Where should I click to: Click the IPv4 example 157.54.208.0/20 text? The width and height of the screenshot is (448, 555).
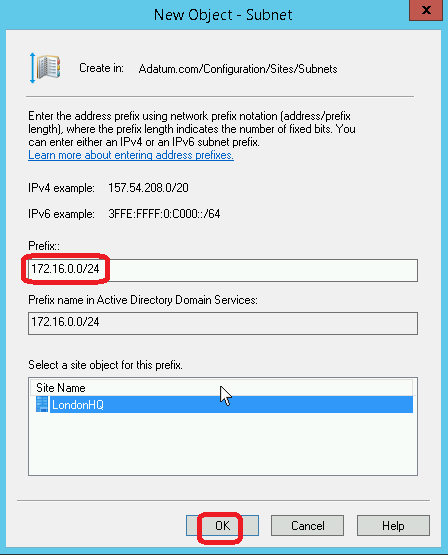[148, 188]
